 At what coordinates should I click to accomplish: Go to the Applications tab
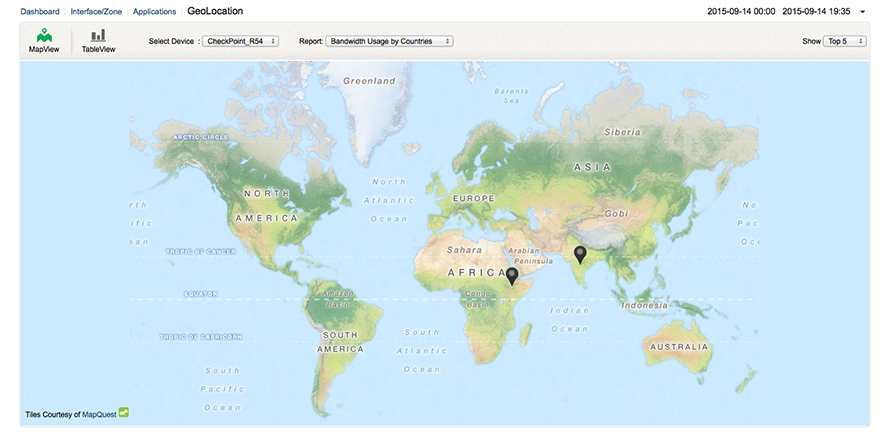[154, 11]
